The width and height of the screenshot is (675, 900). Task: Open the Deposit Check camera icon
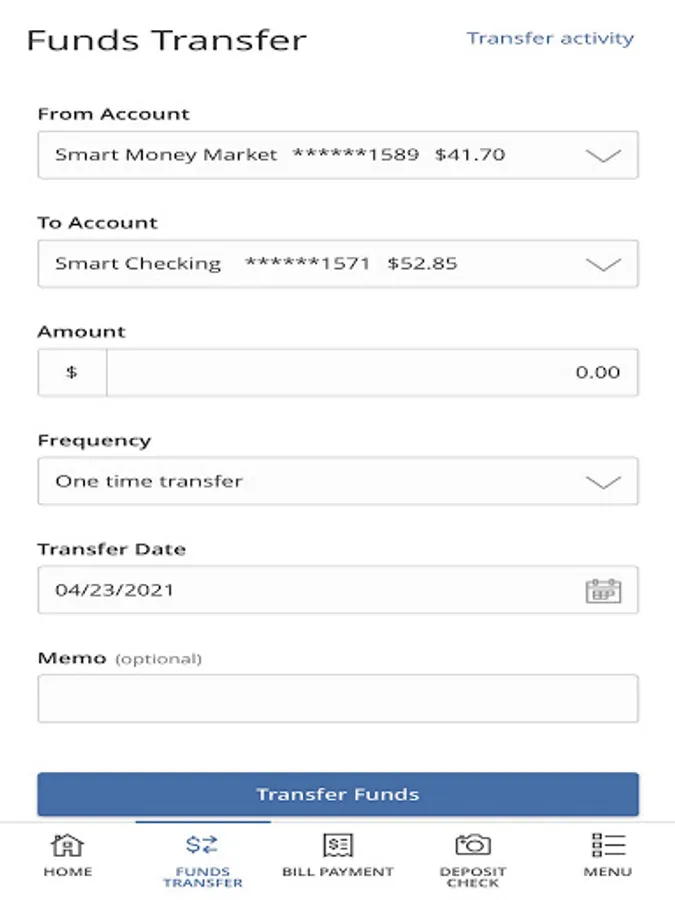click(x=473, y=844)
